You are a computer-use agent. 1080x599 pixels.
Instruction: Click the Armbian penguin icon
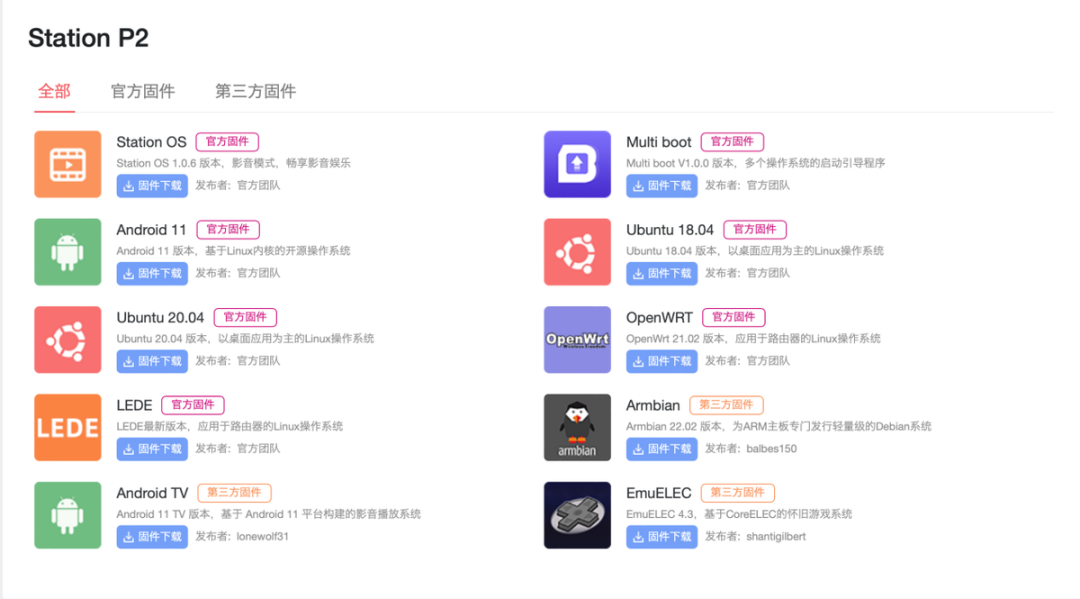(x=577, y=427)
